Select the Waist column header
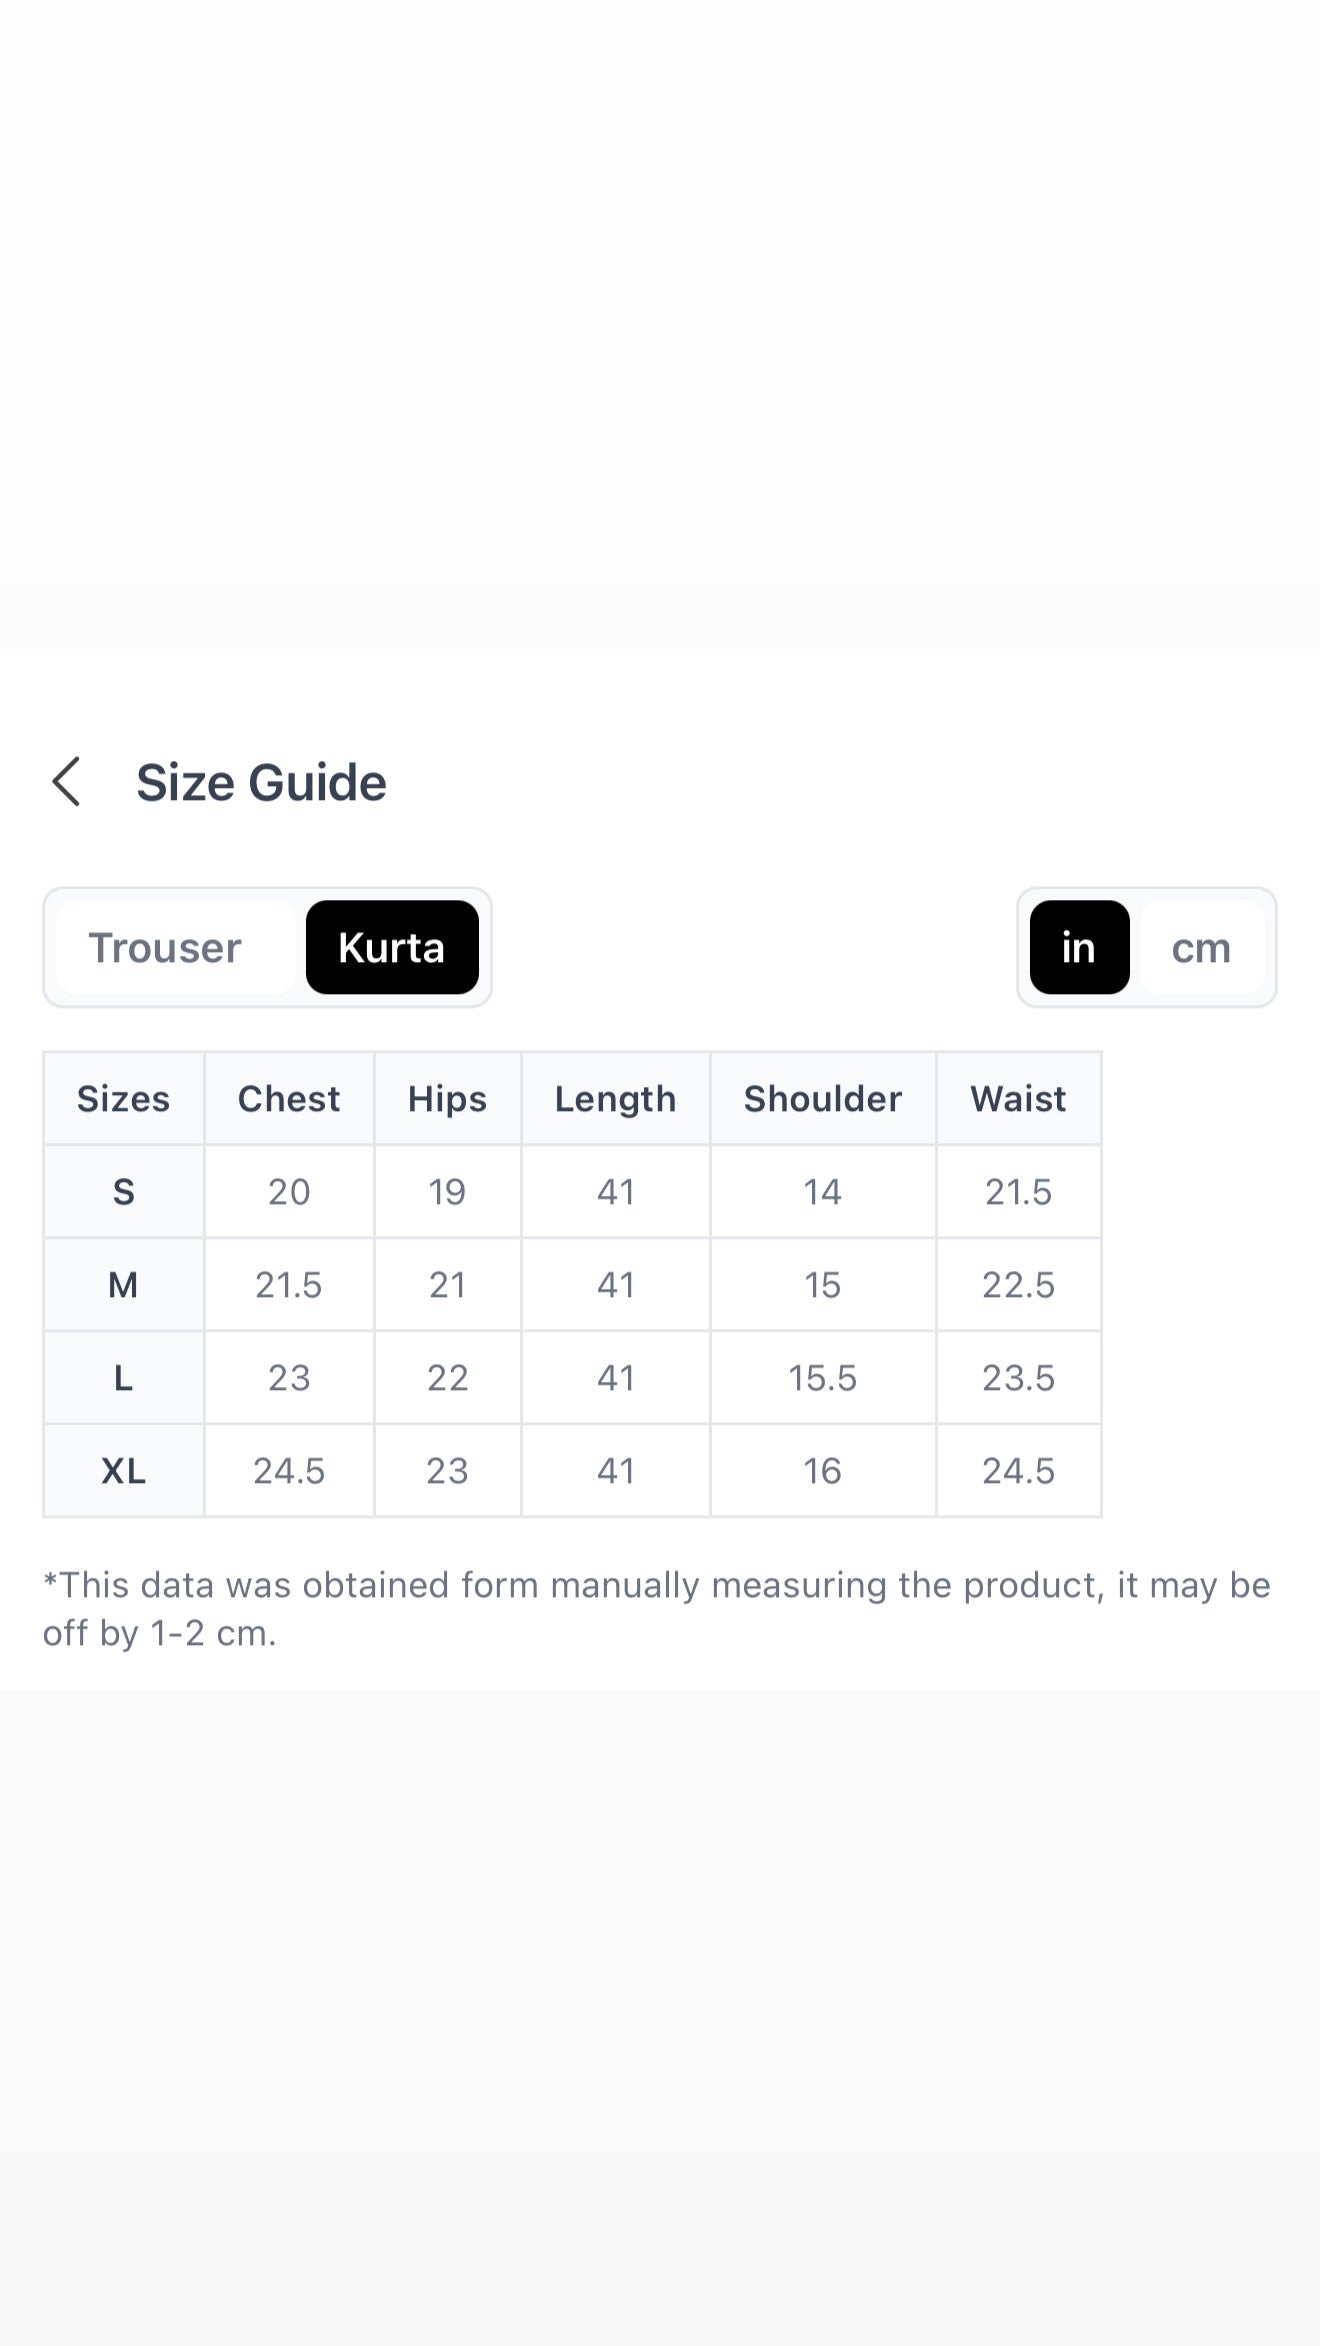 (1018, 1098)
